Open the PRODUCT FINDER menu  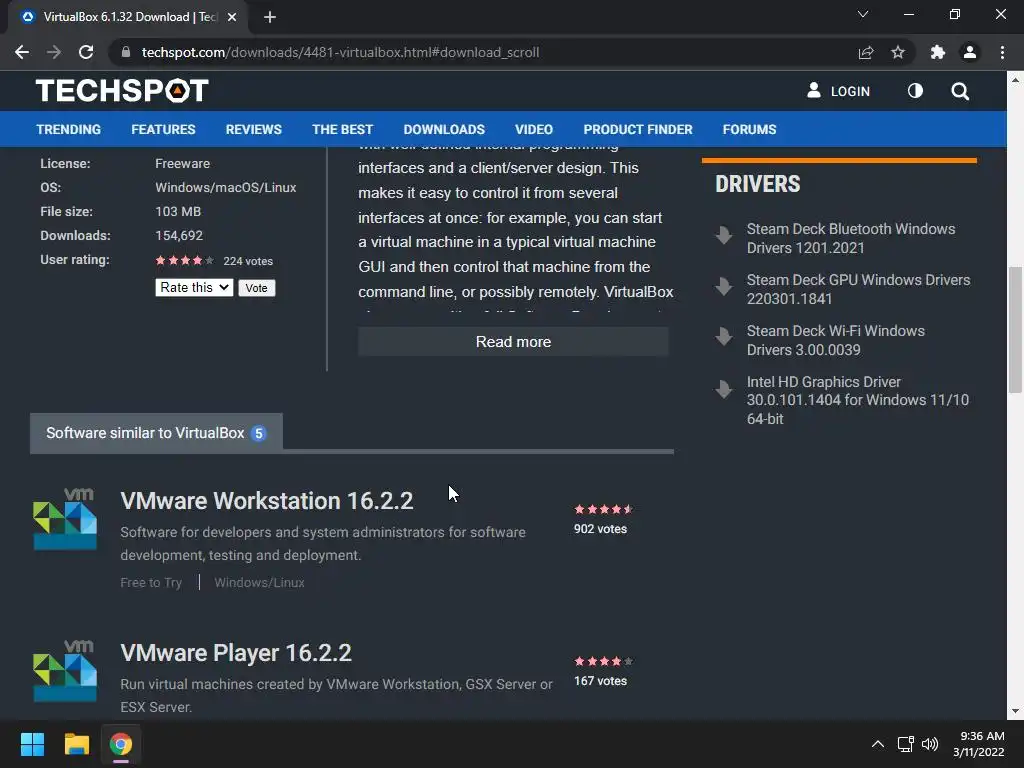point(638,129)
